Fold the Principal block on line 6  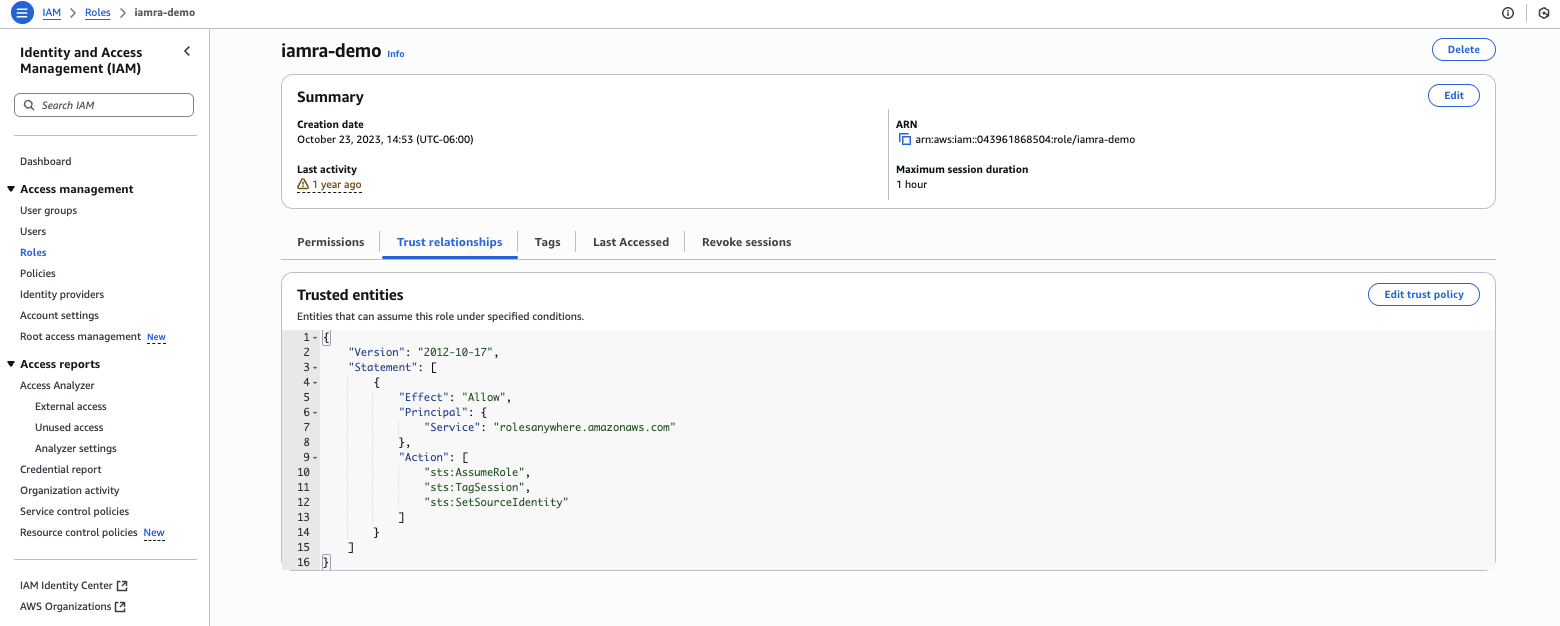[313, 412]
